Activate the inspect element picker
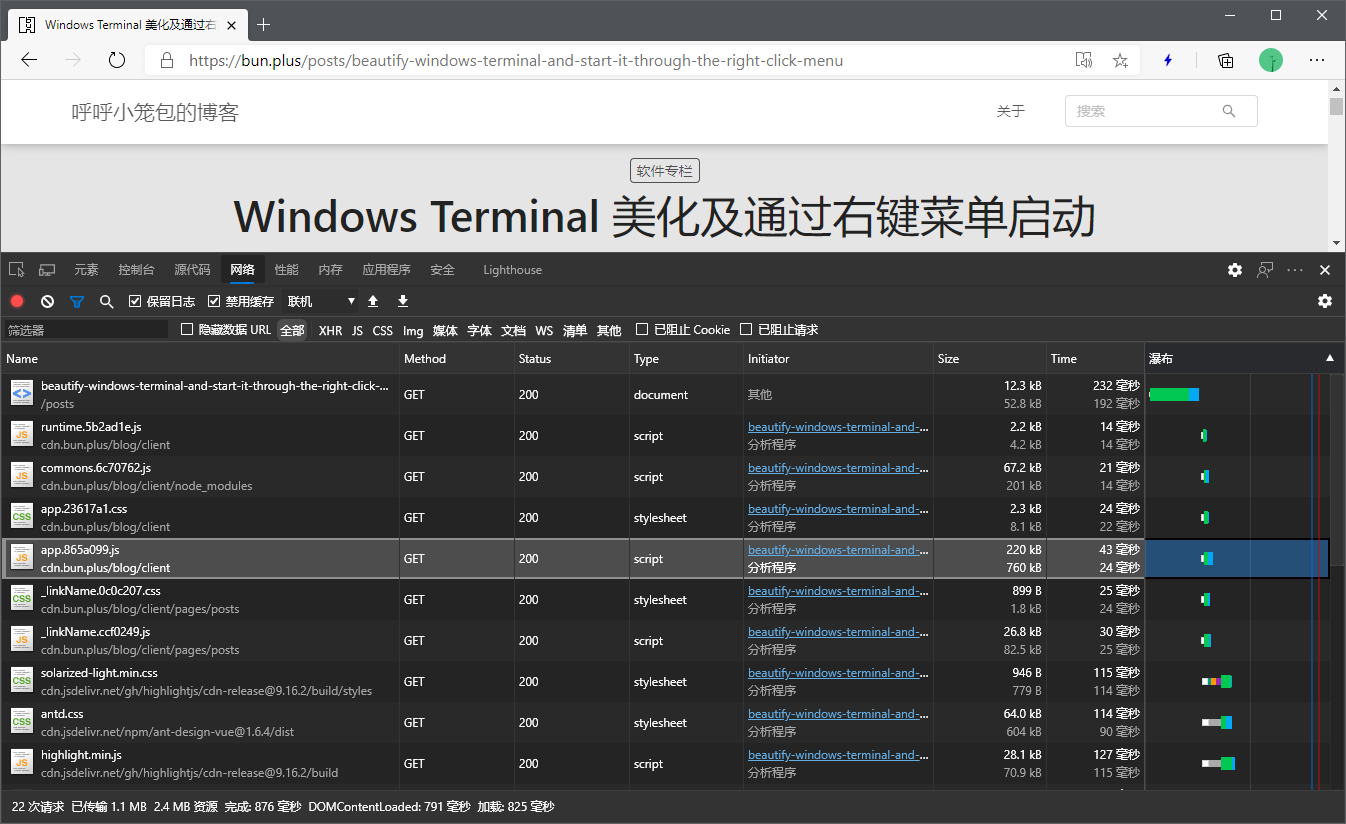 click(x=16, y=270)
